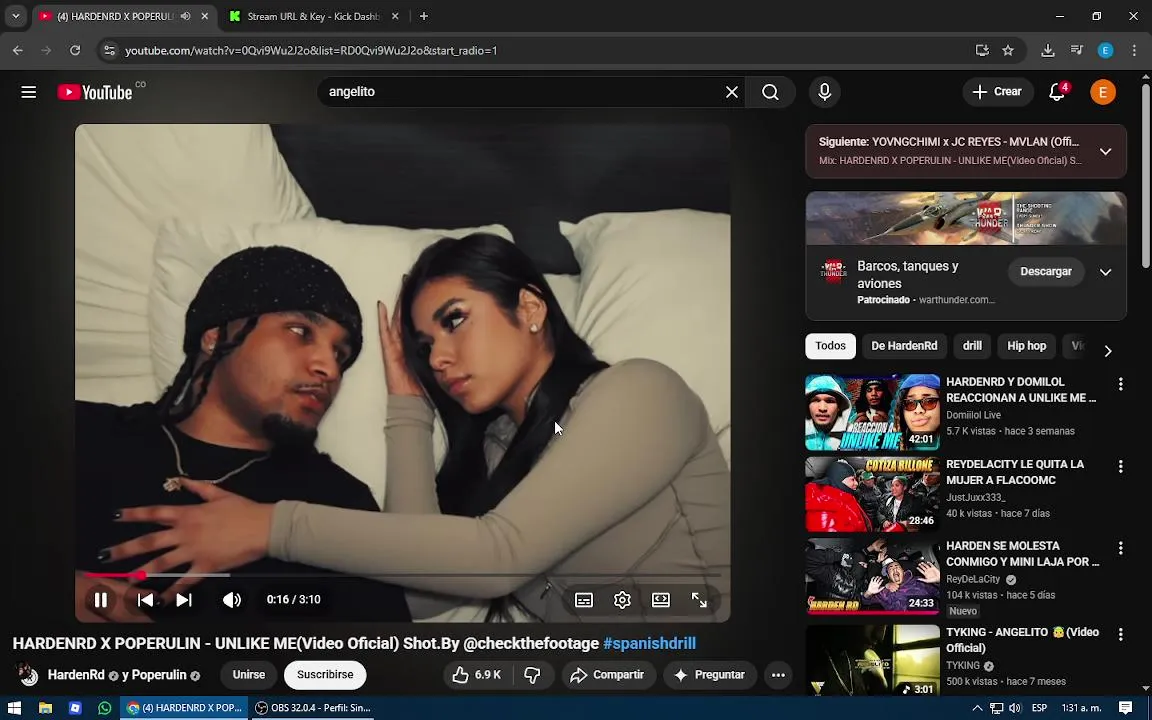
Task: Expand the Siguiente mix playlist panel
Action: pos(1105,151)
